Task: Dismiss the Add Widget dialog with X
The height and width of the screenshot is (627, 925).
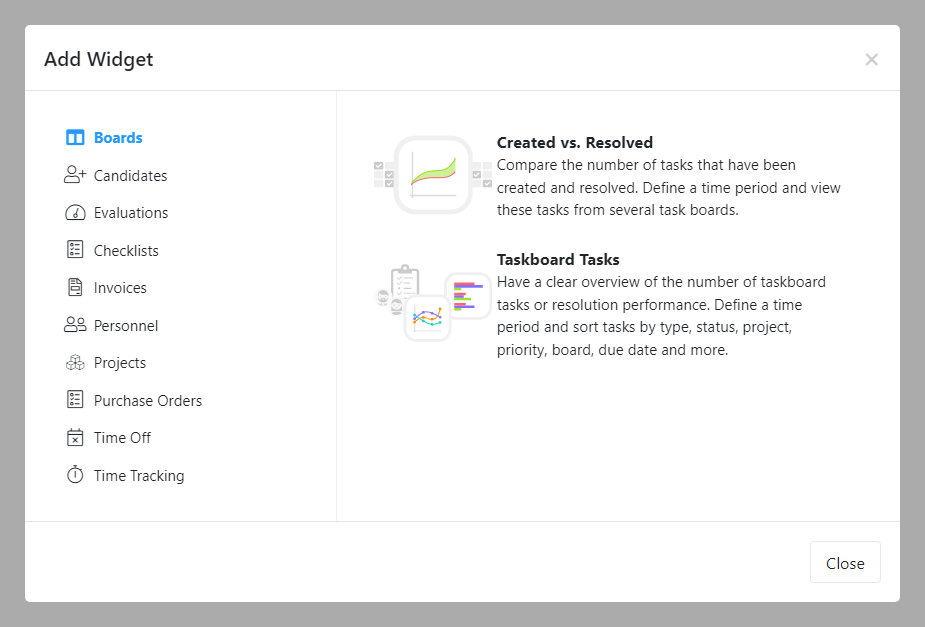Action: pos(871,60)
